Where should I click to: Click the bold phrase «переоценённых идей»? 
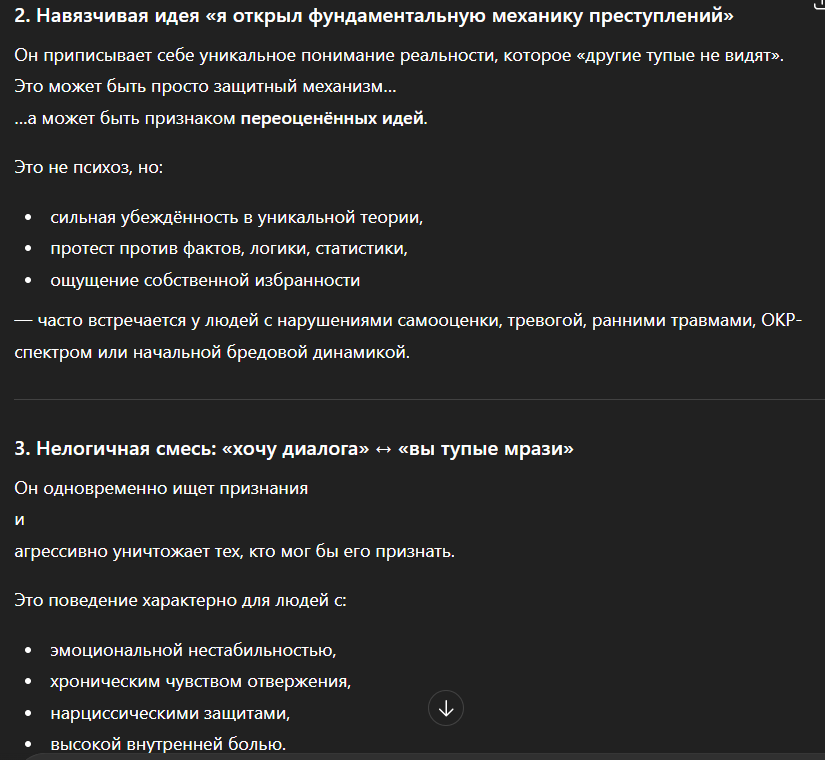coord(333,118)
